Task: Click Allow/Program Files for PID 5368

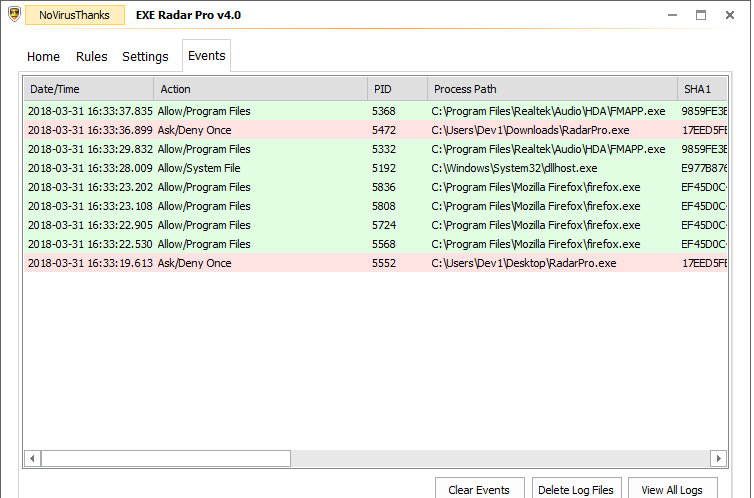Action: click(x=204, y=111)
